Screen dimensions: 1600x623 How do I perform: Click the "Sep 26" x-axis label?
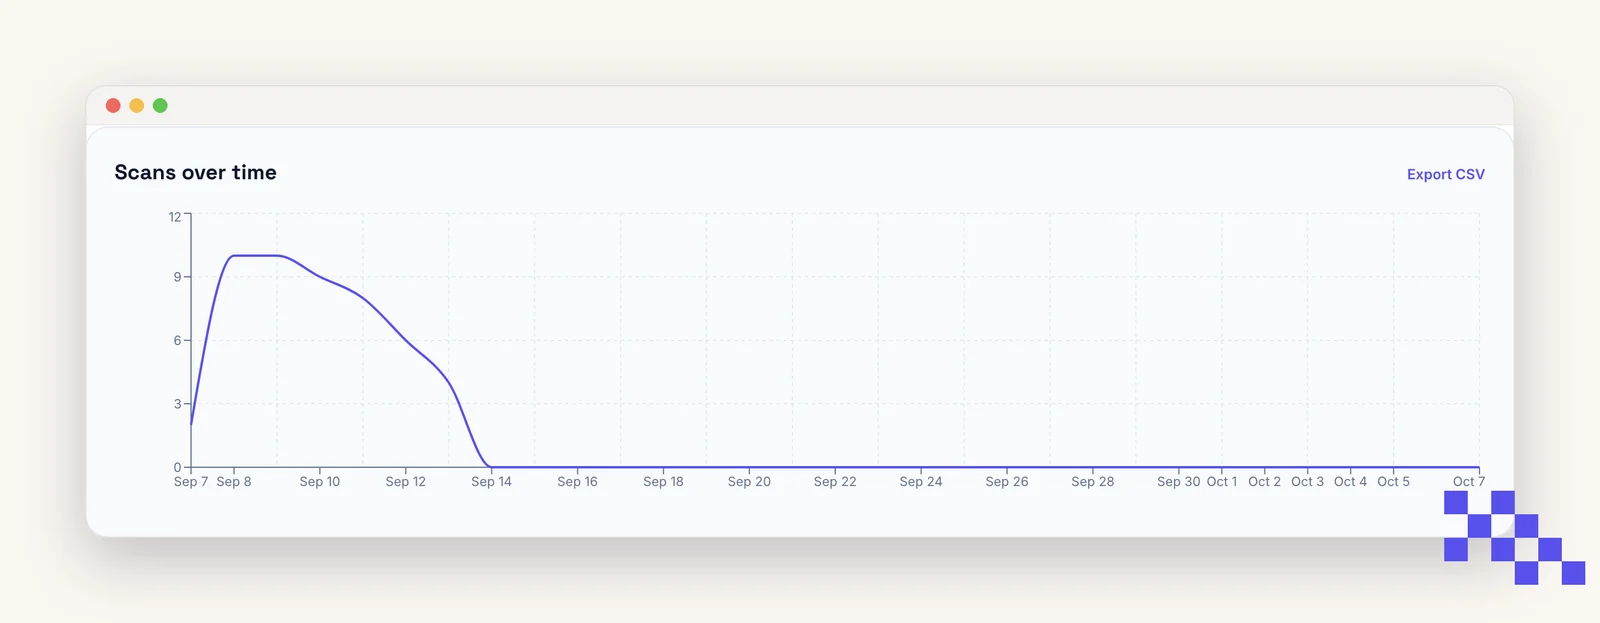point(1007,481)
